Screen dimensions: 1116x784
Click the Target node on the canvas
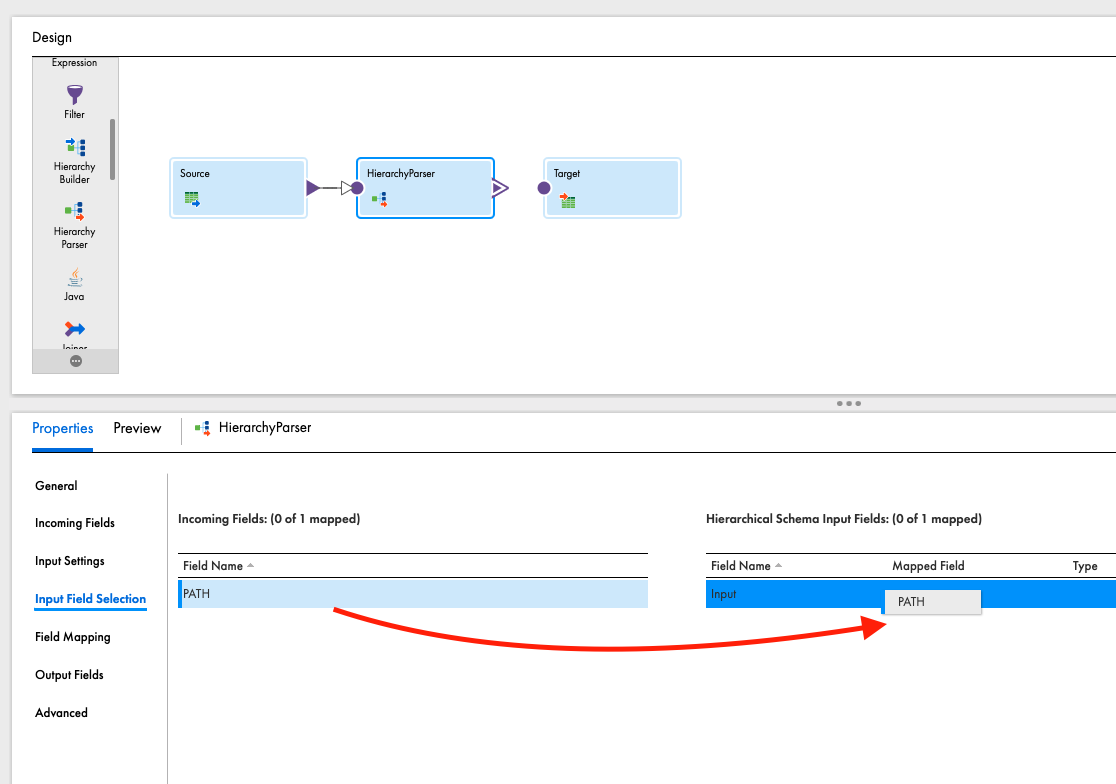[612, 188]
